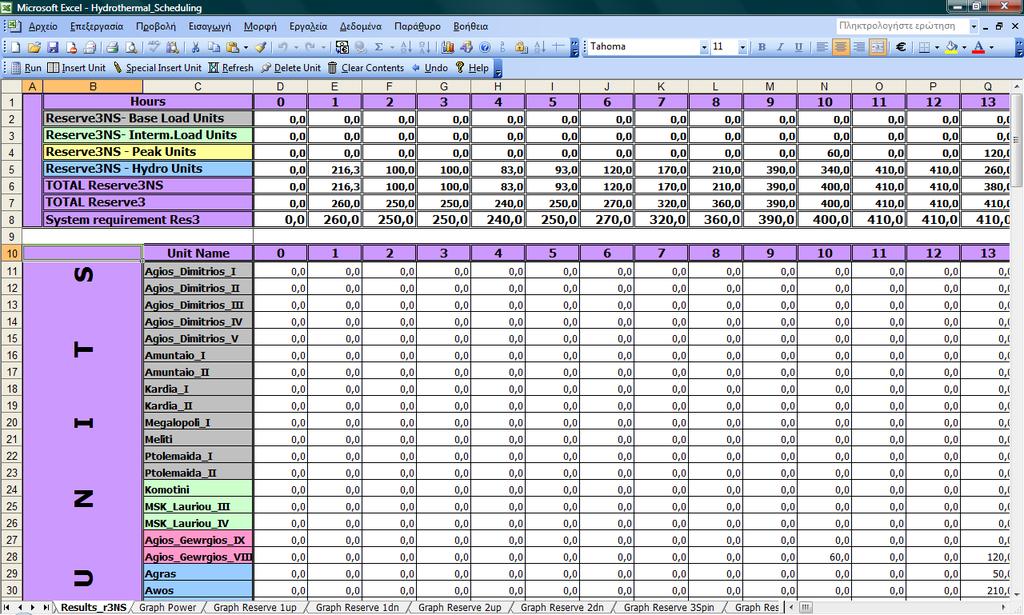The image size is (1024, 615).
Task: Toggle Underline formatting
Action: click(x=798, y=47)
